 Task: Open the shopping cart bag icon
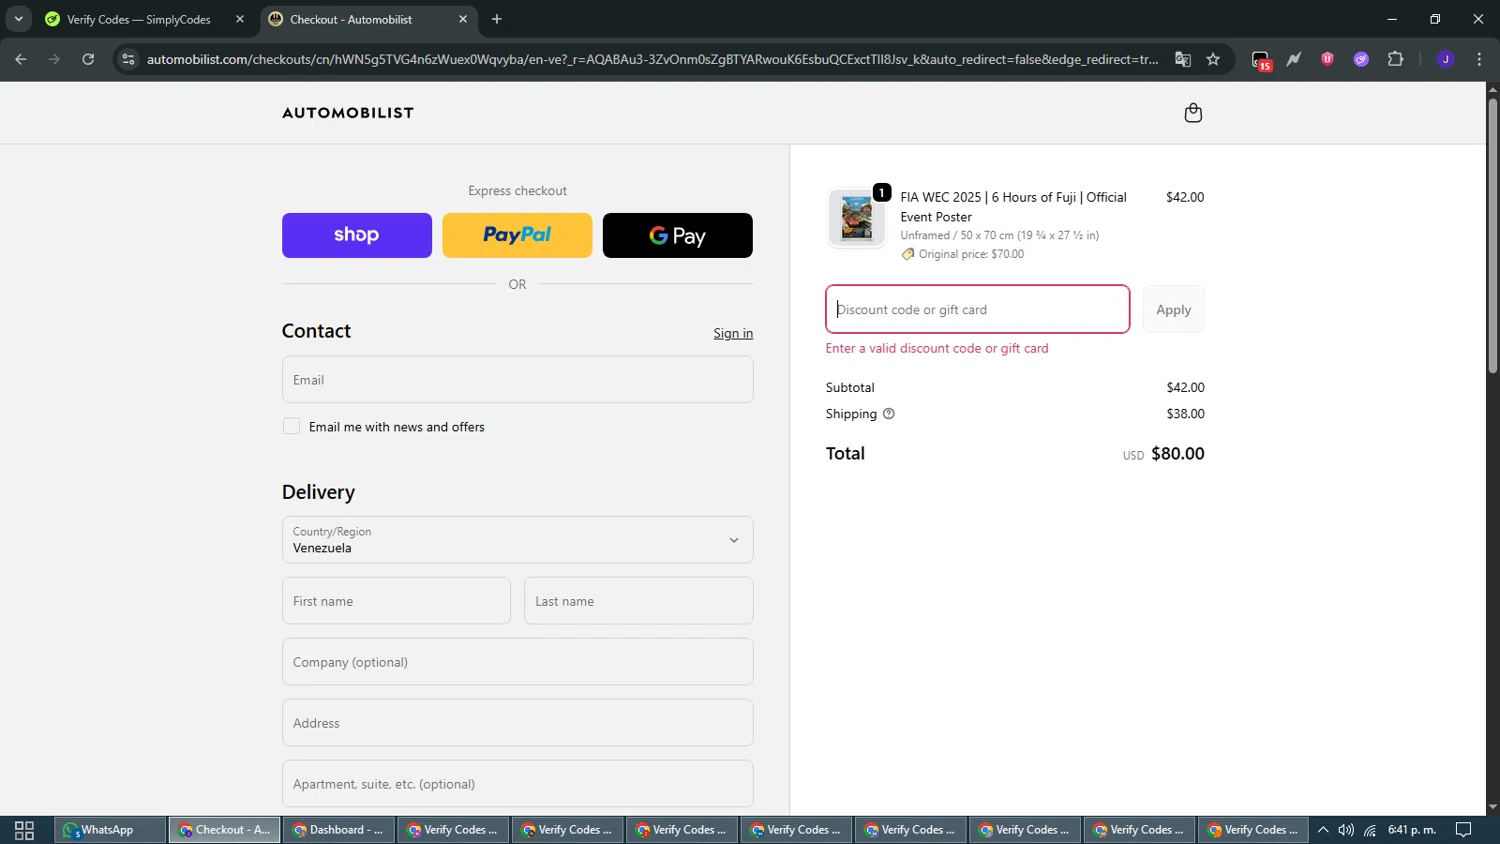coord(1193,113)
